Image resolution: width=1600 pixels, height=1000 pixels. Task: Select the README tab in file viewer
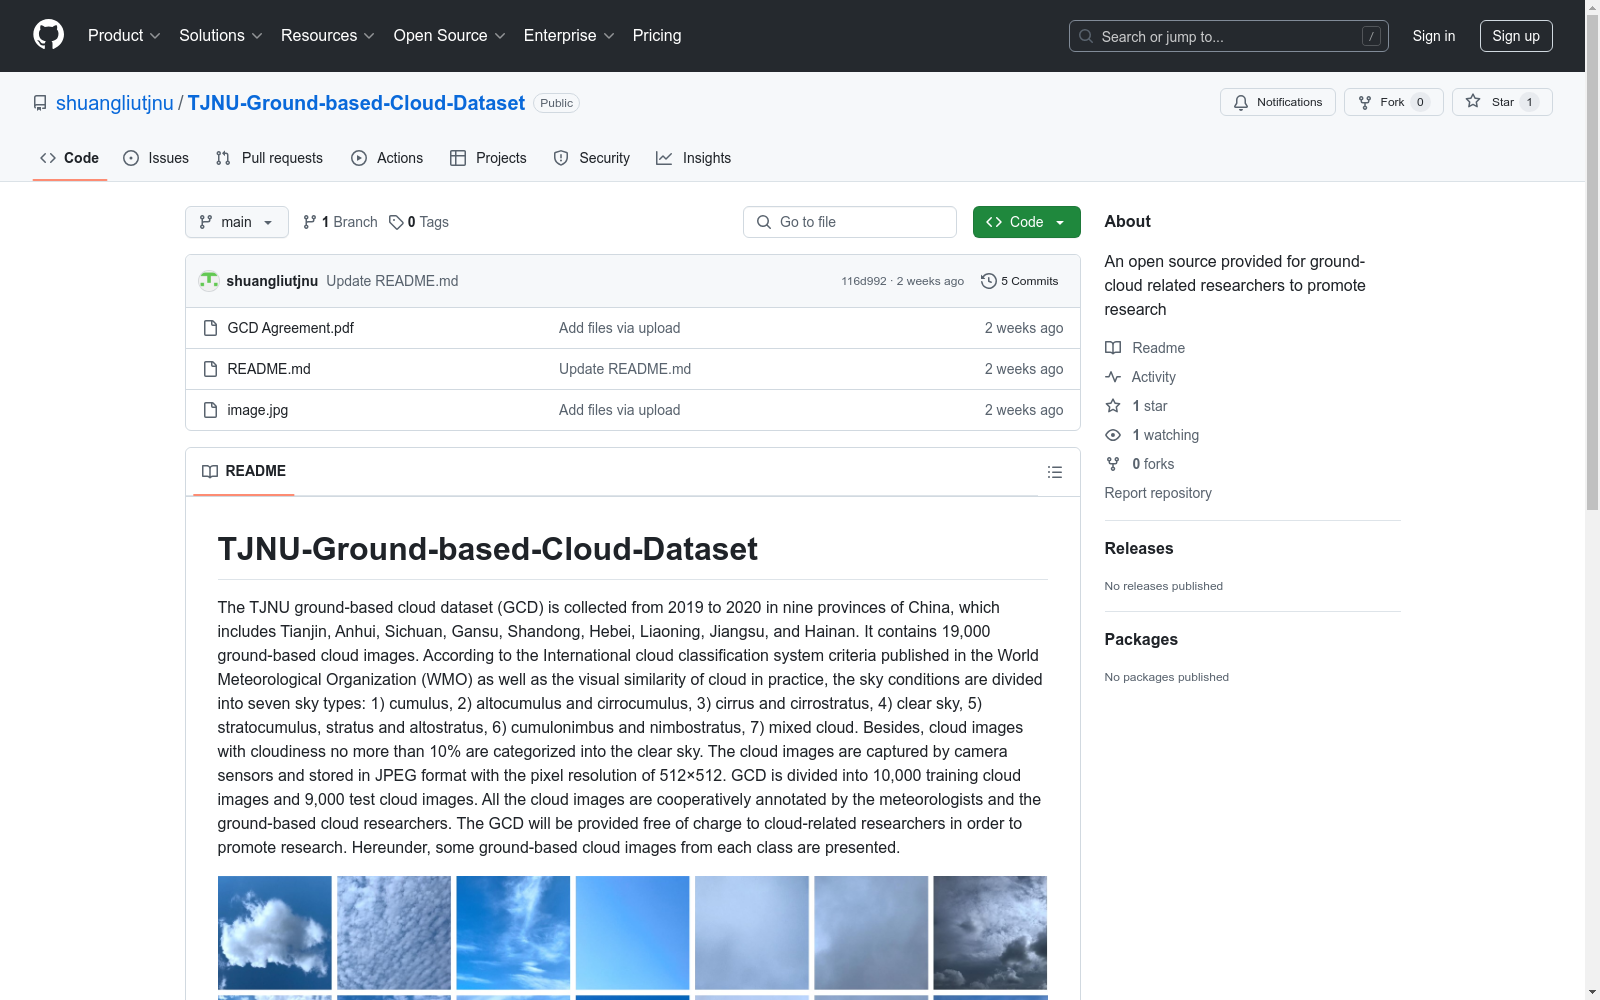point(244,471)
